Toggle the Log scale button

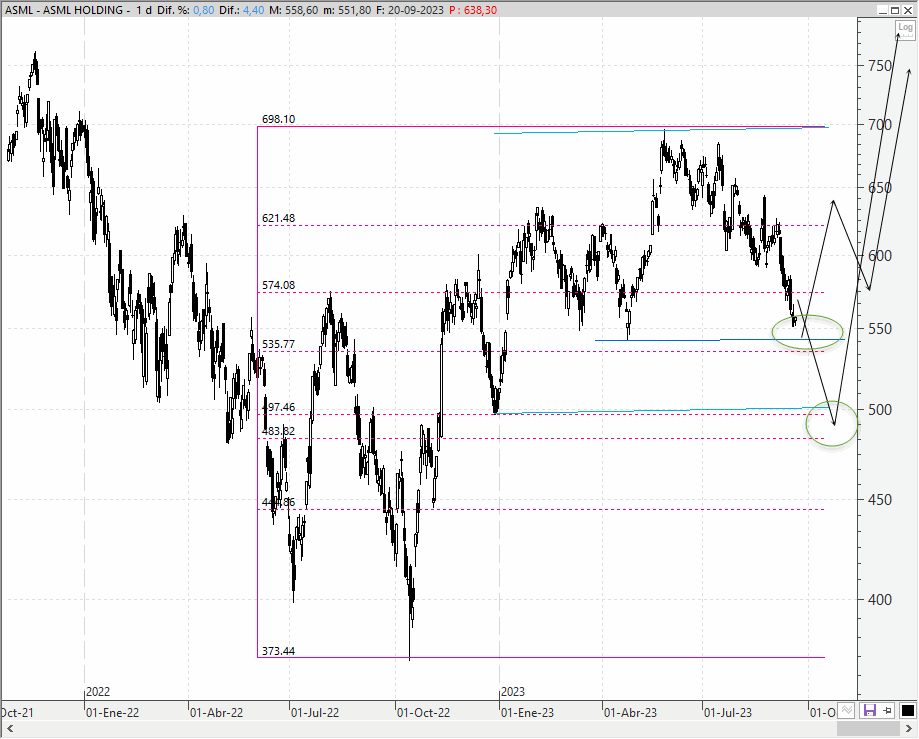coord(905,28)
